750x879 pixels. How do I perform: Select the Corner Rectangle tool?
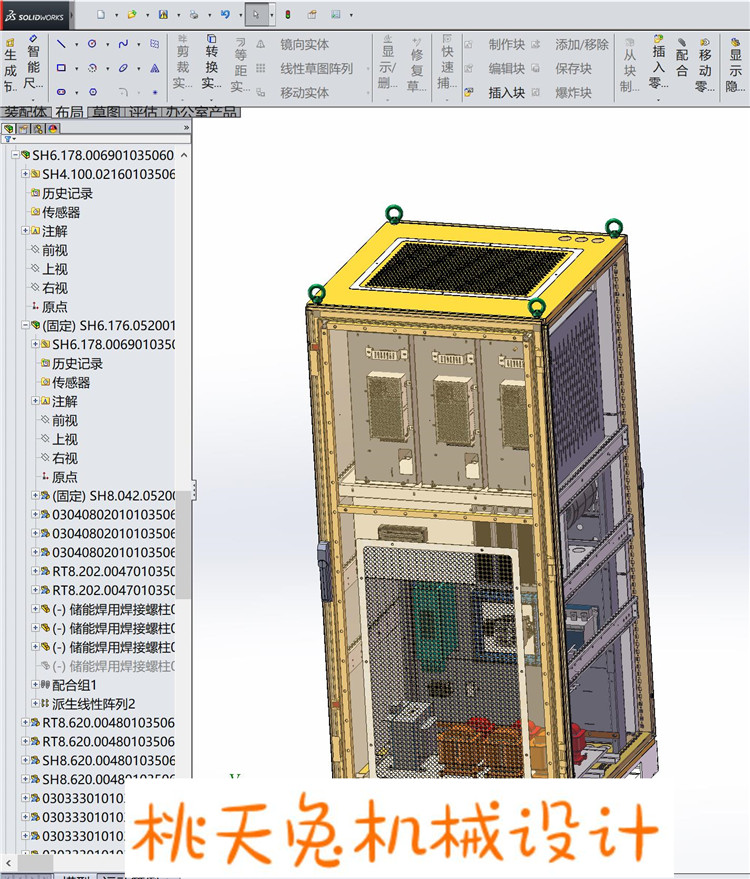pyautogui.click(x=61, y=68)
